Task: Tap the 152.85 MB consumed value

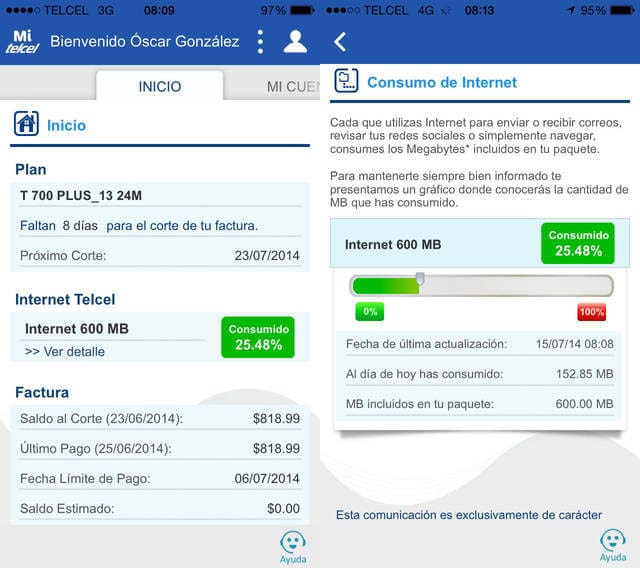Action: [x=584, y=374]
